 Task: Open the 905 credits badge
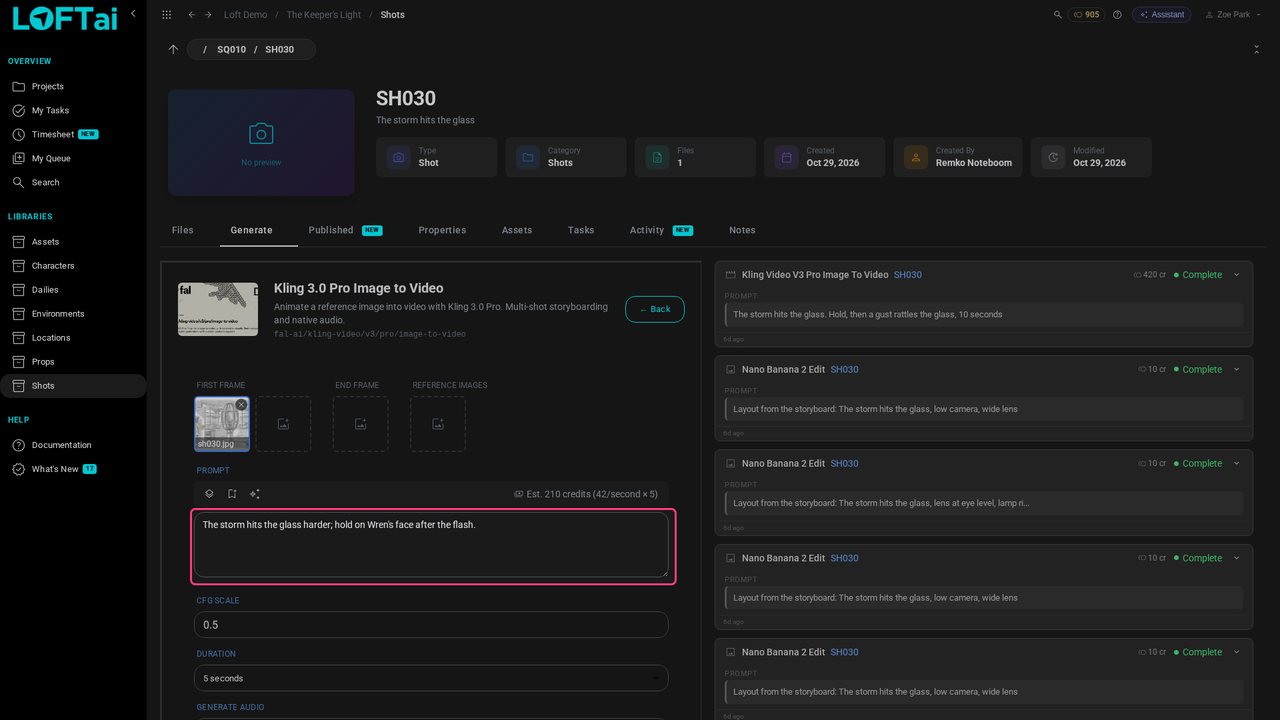[x=1086, y=15]
